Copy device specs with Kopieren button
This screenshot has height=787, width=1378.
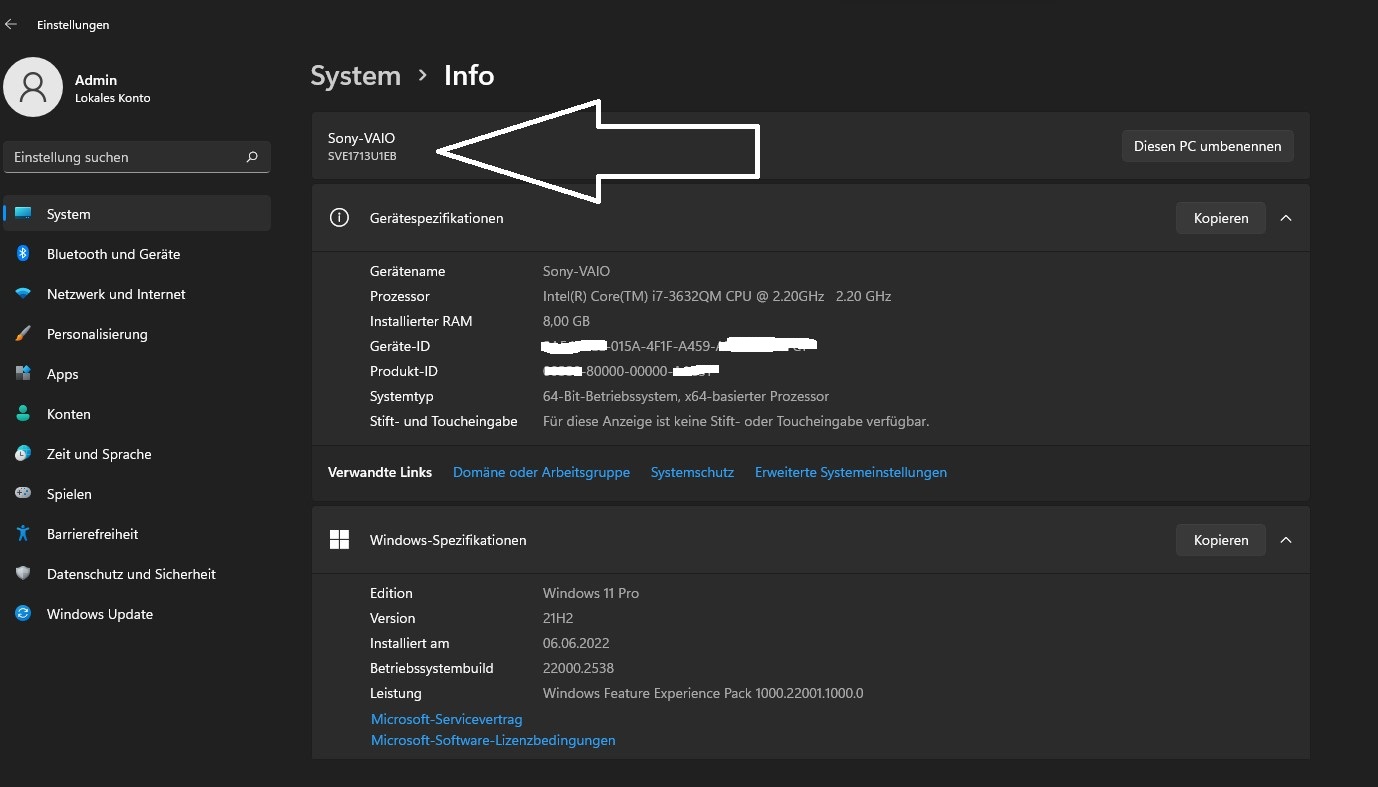click(1220, 218)
